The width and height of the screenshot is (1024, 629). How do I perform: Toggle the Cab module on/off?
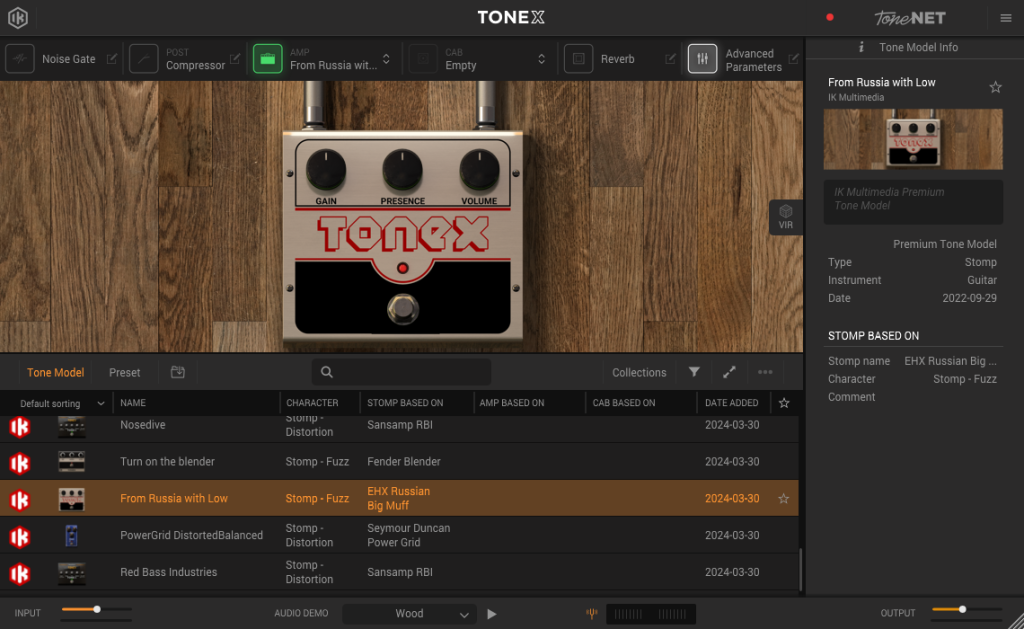click(423, 59)
